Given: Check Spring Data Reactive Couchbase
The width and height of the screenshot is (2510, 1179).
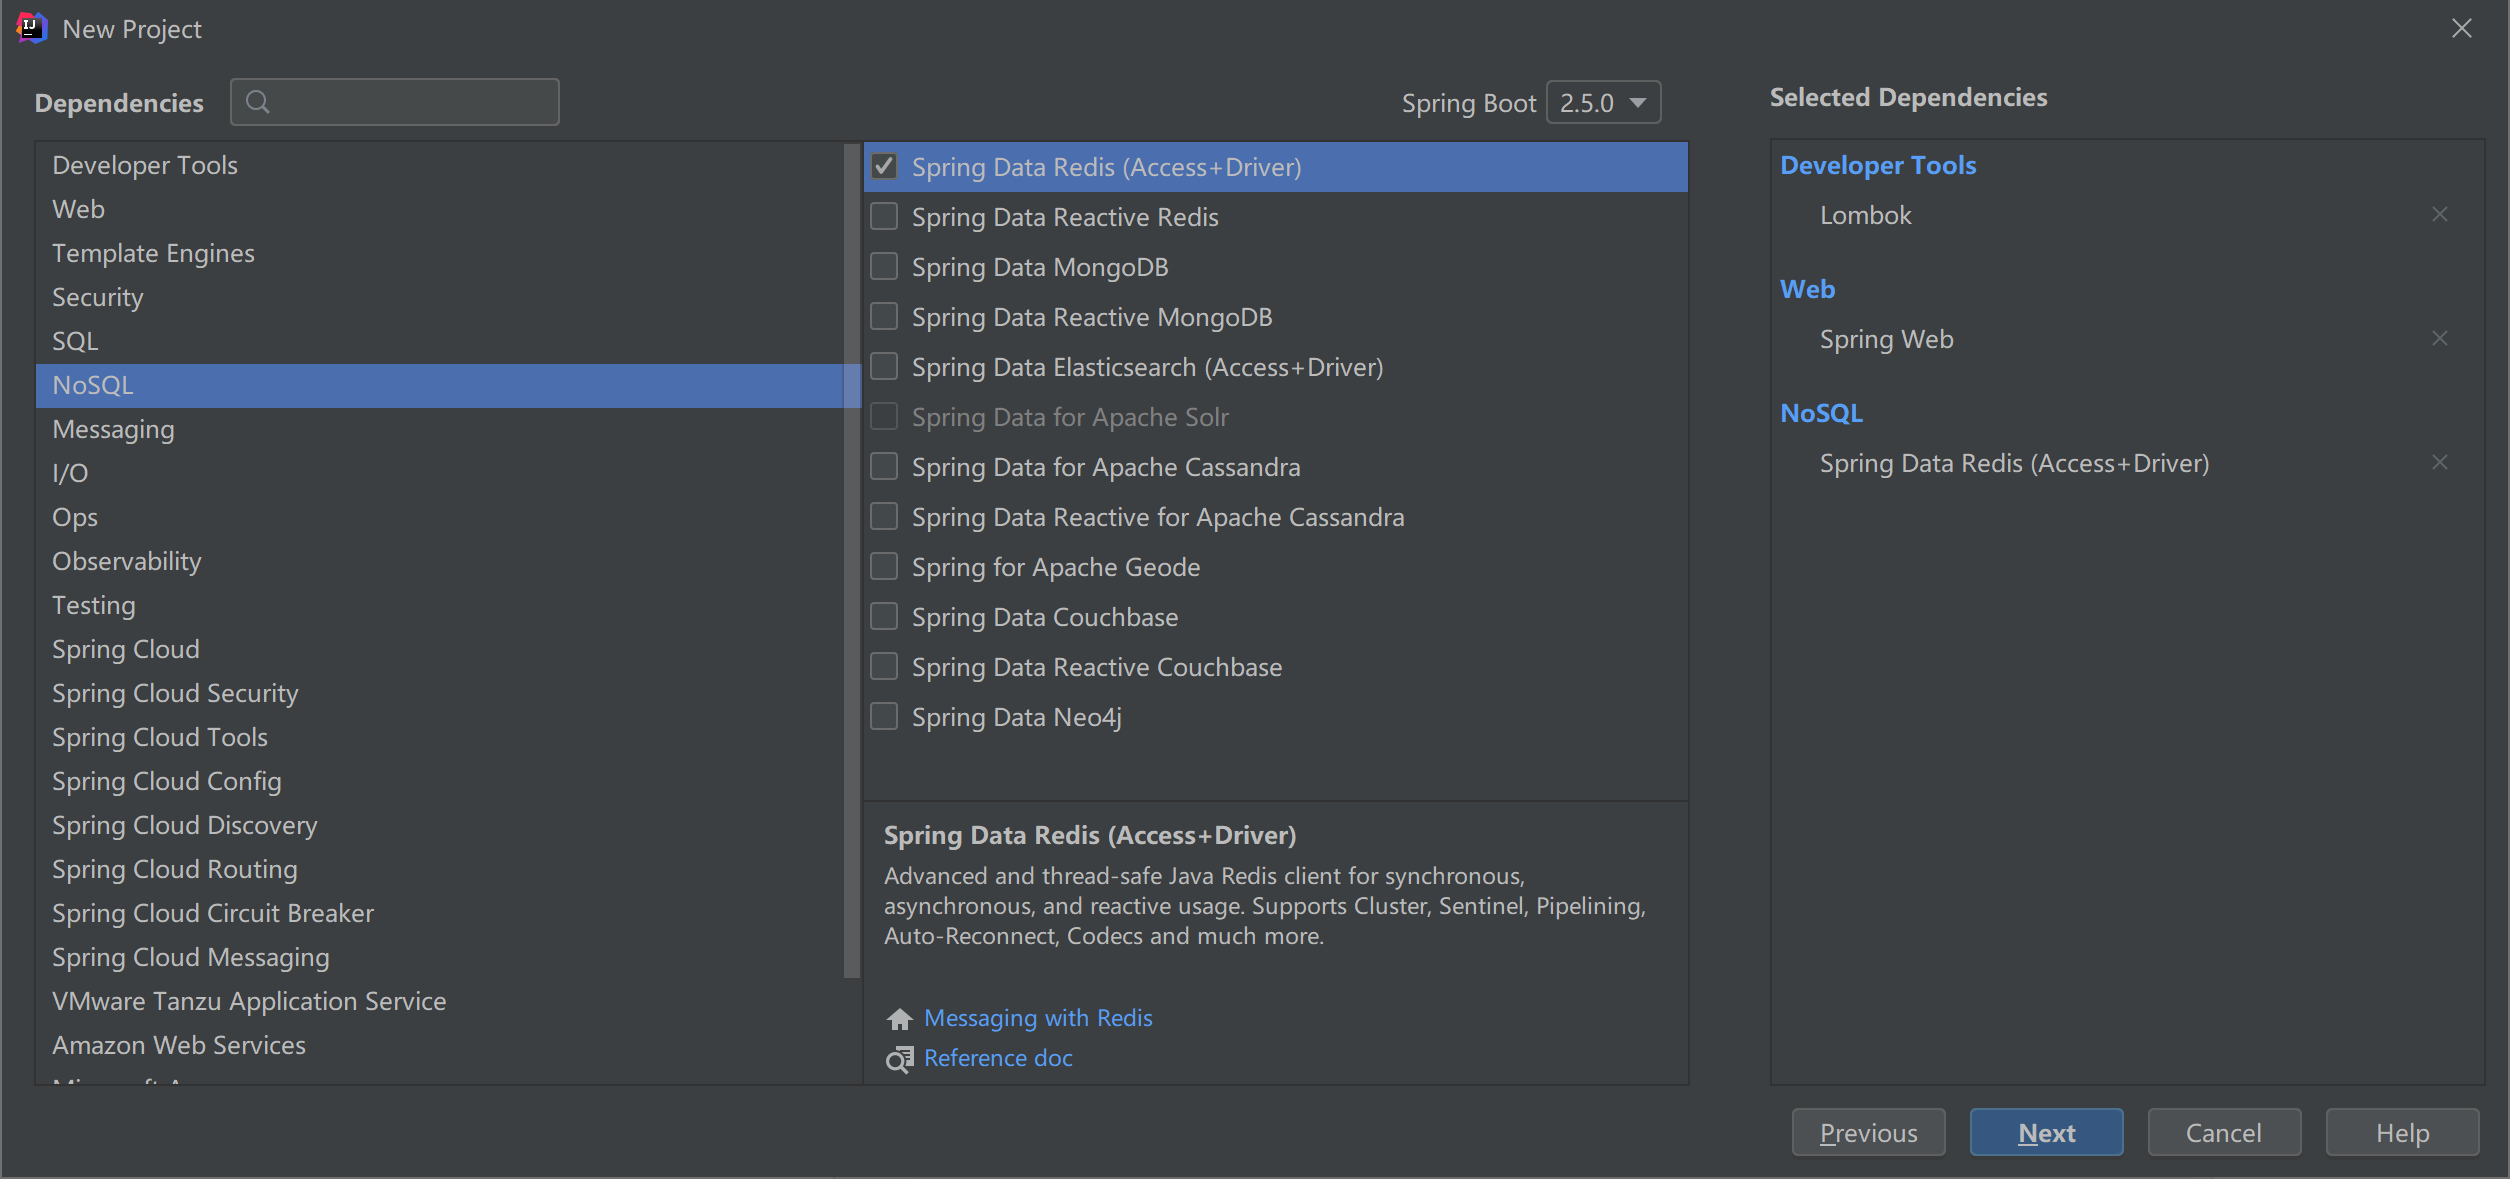Looking at the screenshot, I should [x=884, y=666].
